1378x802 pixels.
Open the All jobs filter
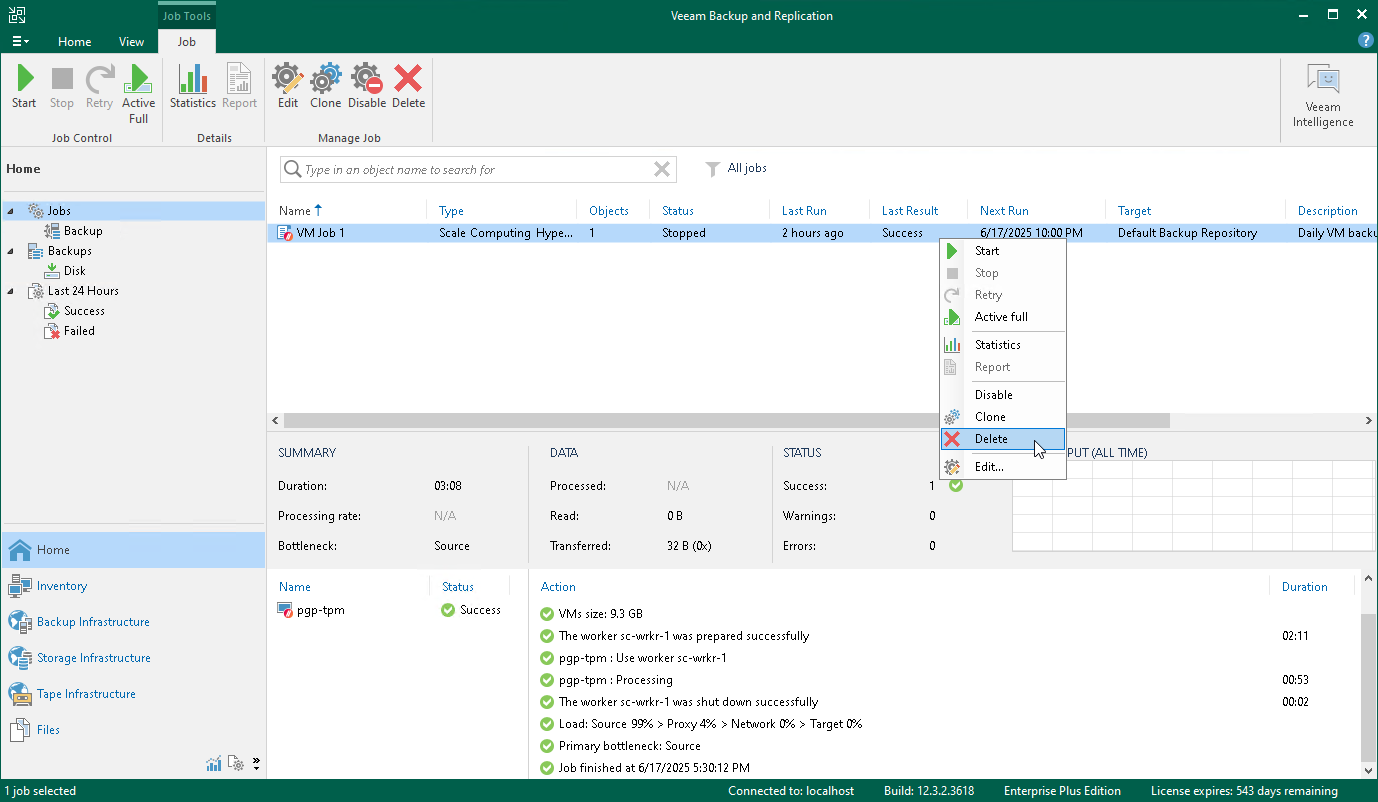(736, 169)
